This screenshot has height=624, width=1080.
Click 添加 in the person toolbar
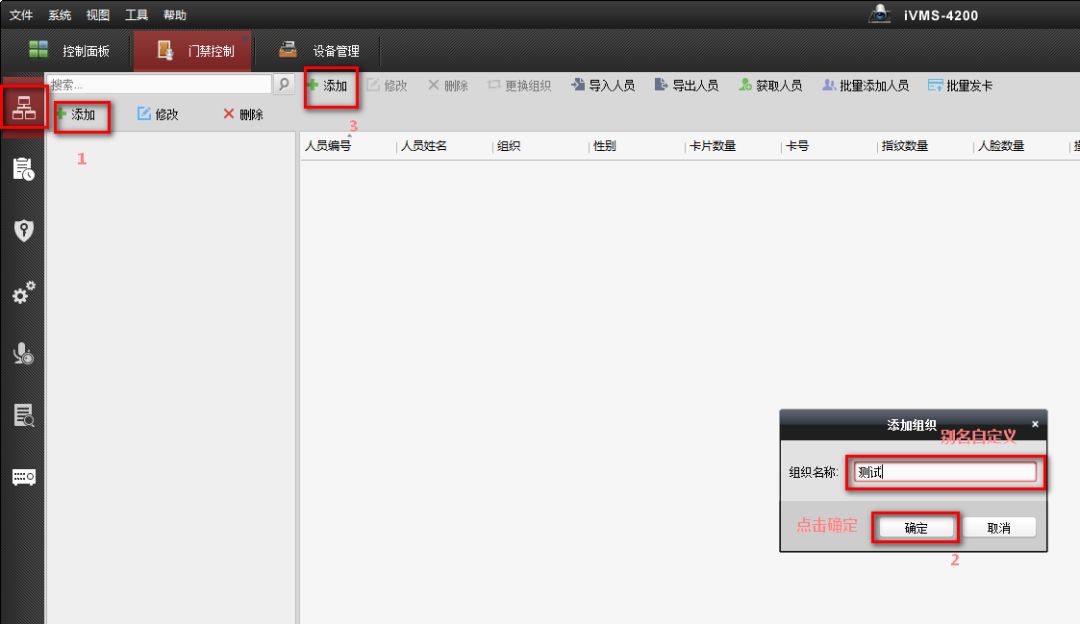(x=327, y=85)
